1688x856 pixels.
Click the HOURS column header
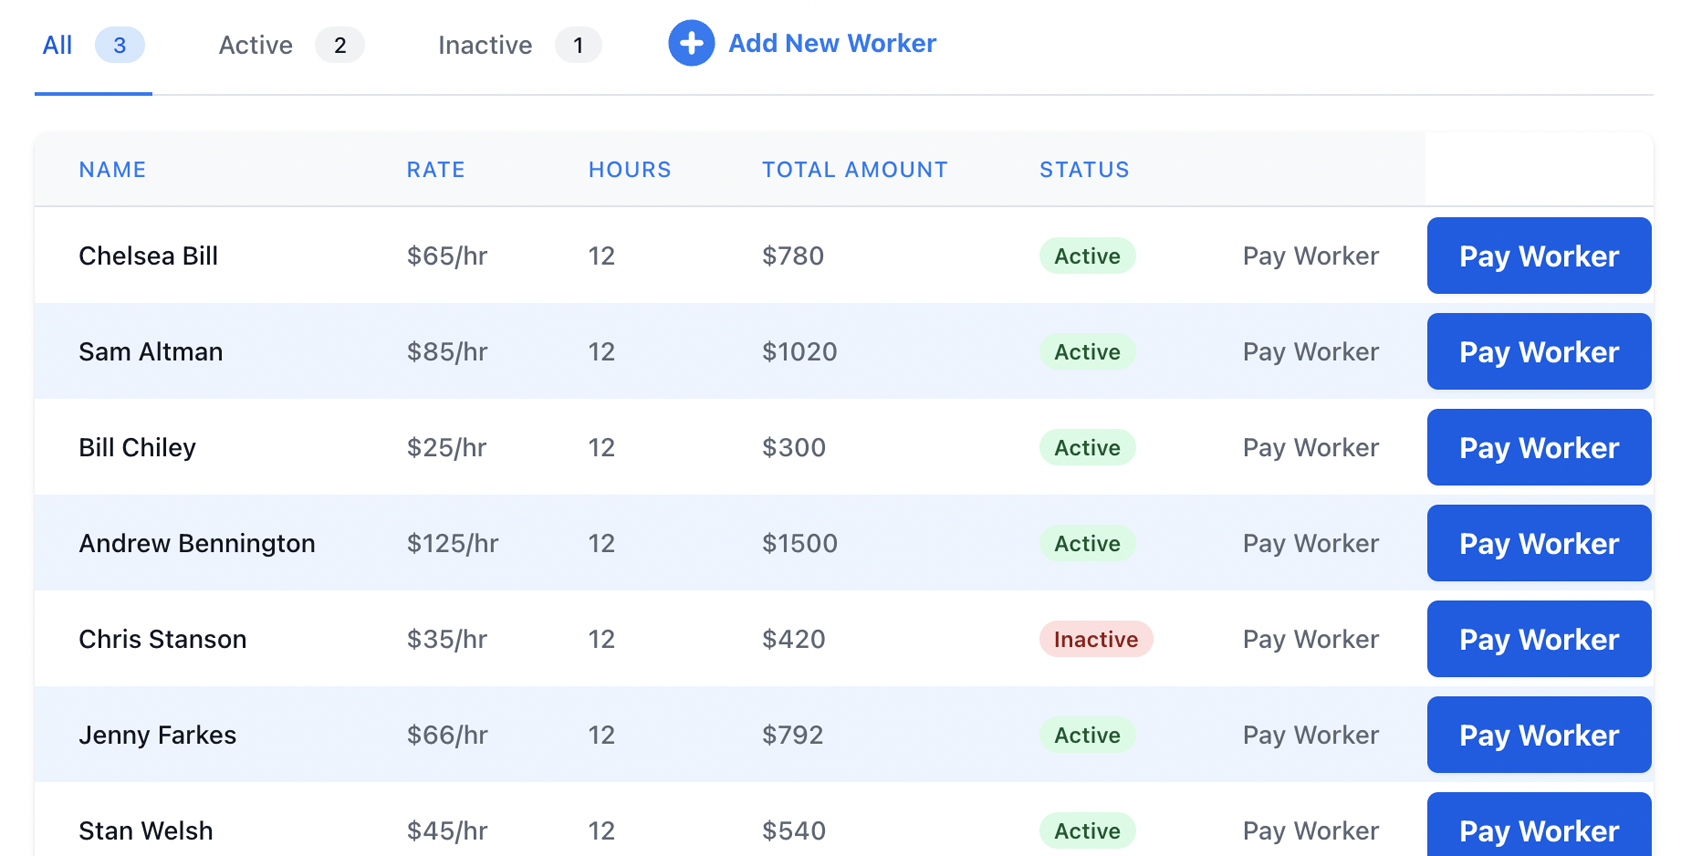point(630,170)
